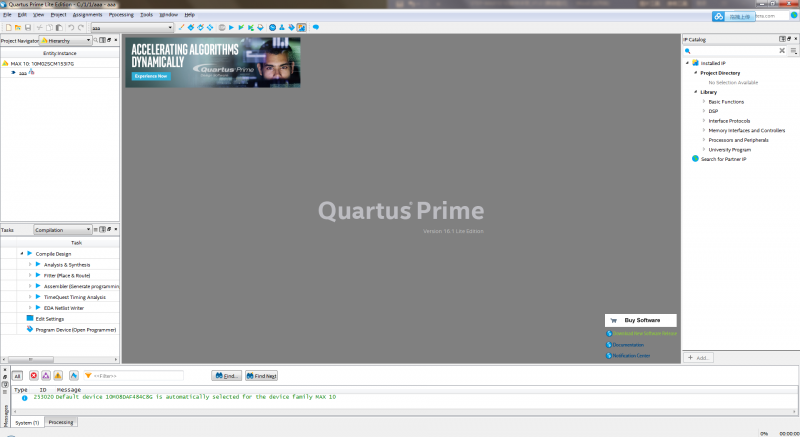Click the Save icon in toolbar

28,28
